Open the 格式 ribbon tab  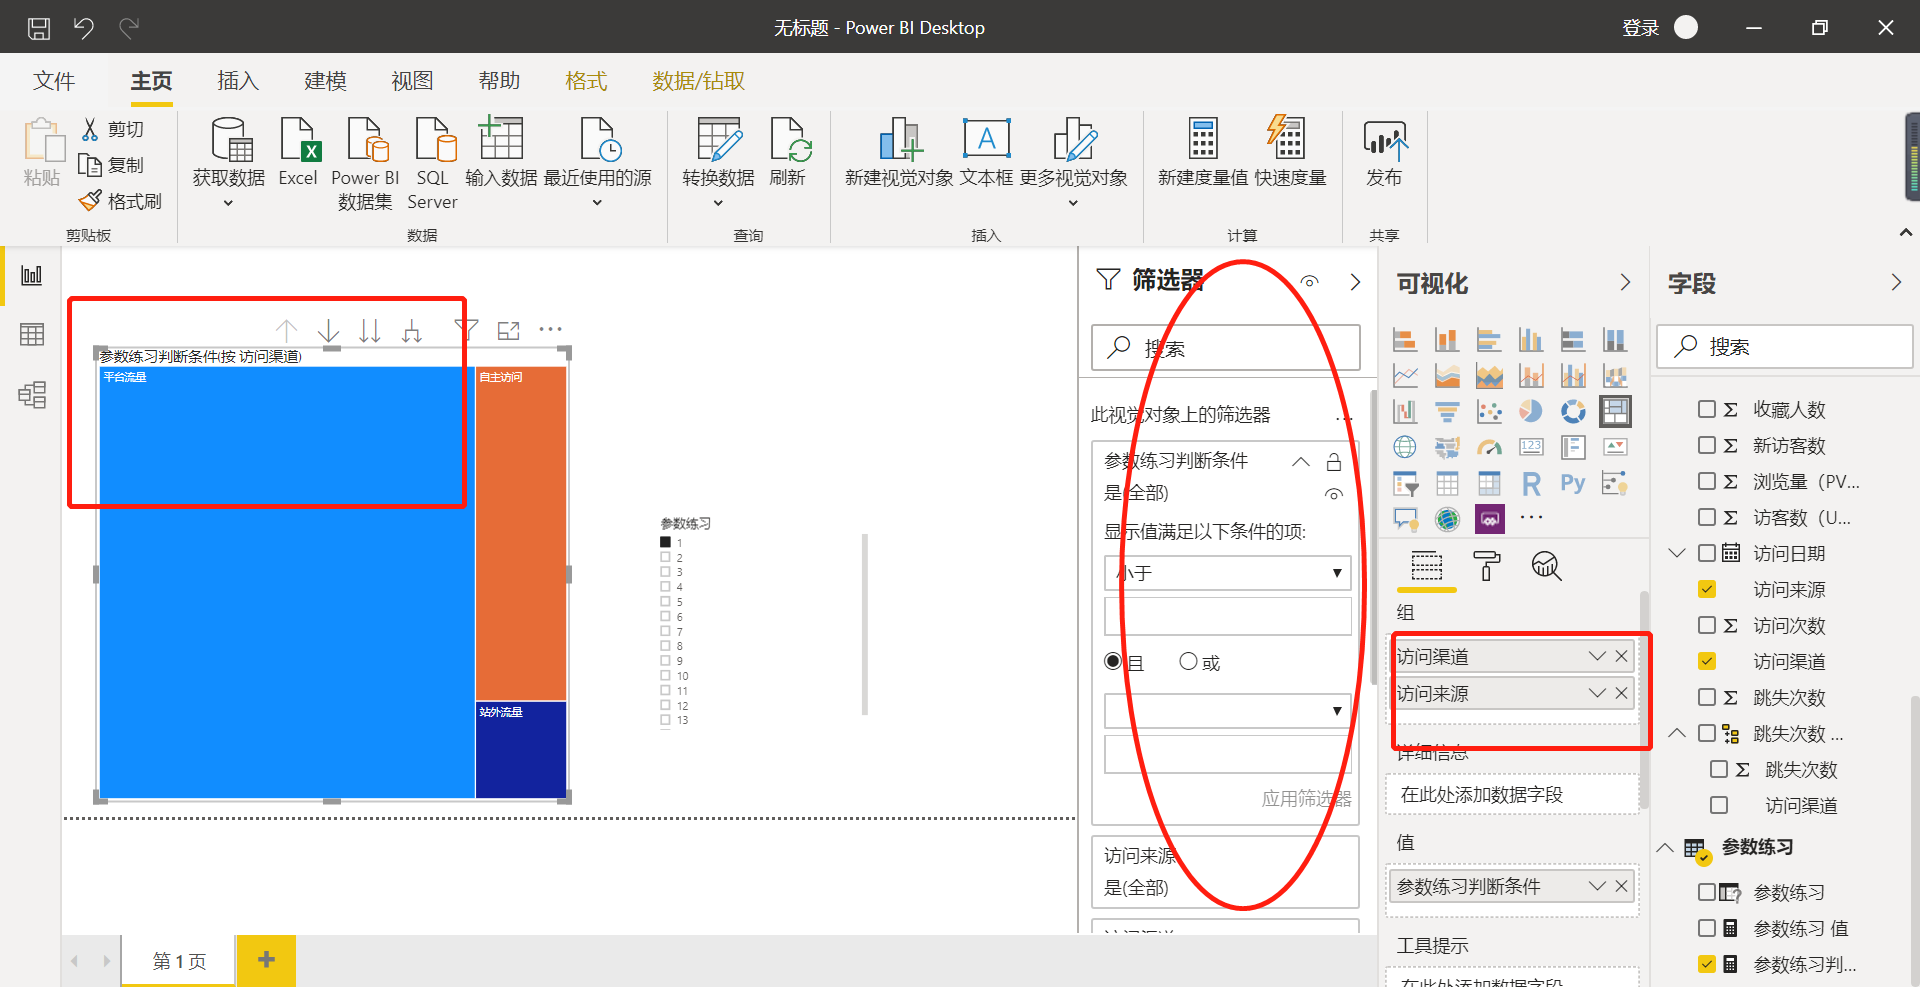[586, 81]
